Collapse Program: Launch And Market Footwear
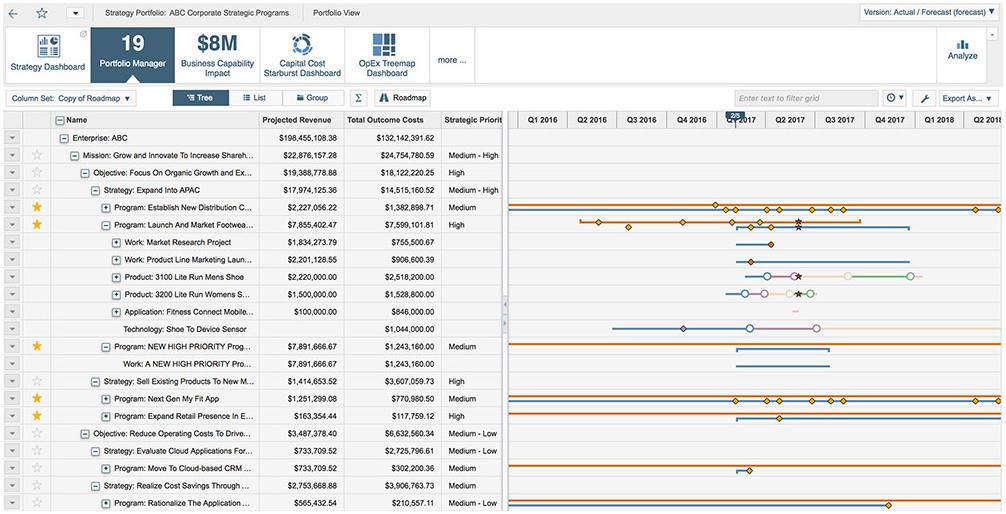The height and width of the screenshot is (514, 1006). click(x=106, y=225)
